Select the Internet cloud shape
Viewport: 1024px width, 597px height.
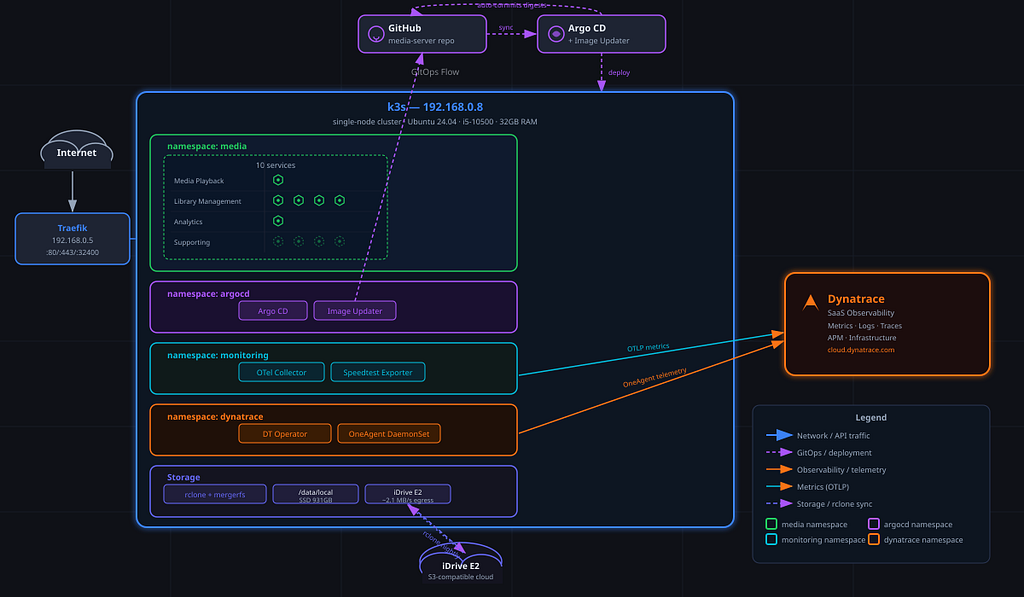76,150
